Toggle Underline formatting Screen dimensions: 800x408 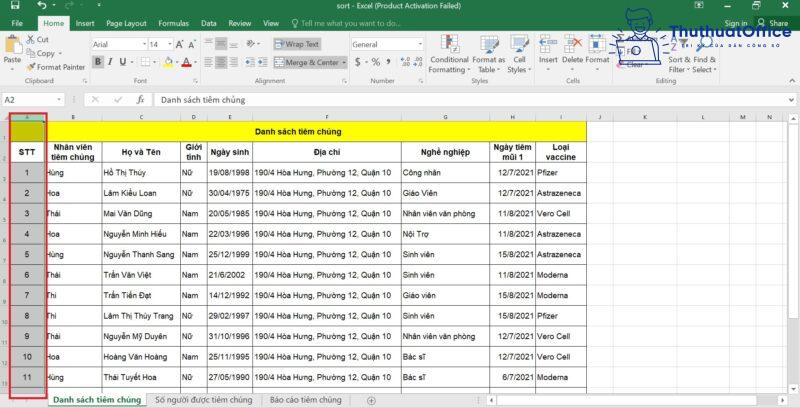122,62
